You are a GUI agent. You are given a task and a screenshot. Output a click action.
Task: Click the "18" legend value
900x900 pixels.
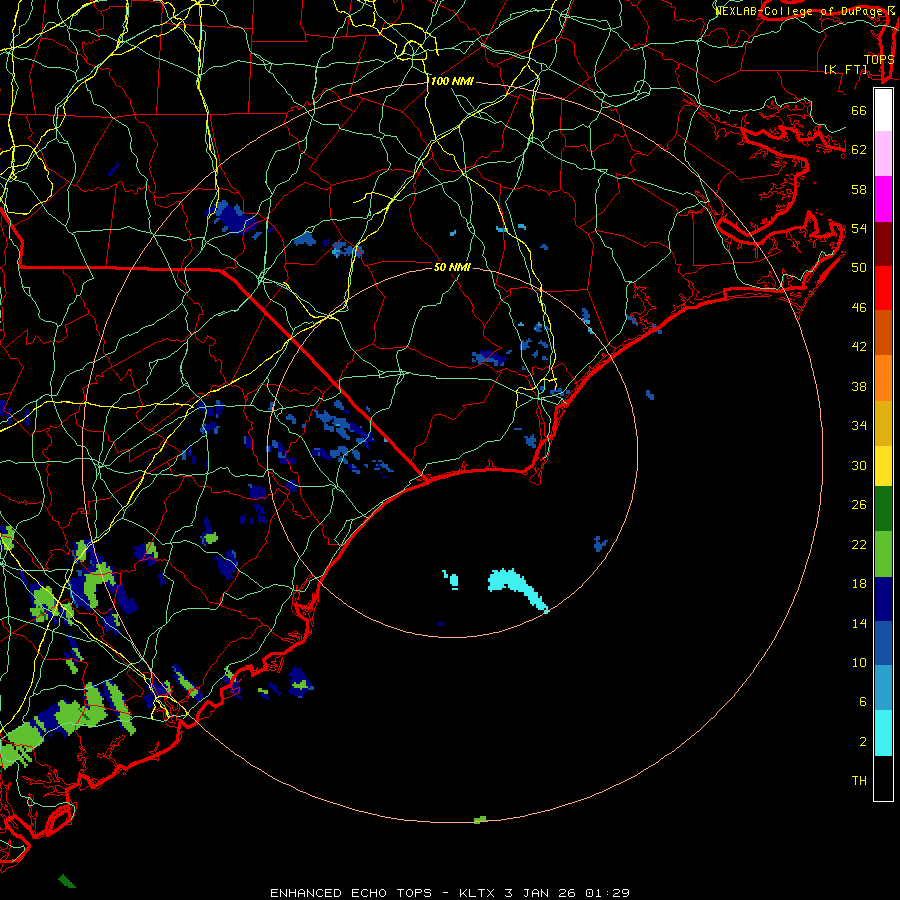click(x=859, y=584)
